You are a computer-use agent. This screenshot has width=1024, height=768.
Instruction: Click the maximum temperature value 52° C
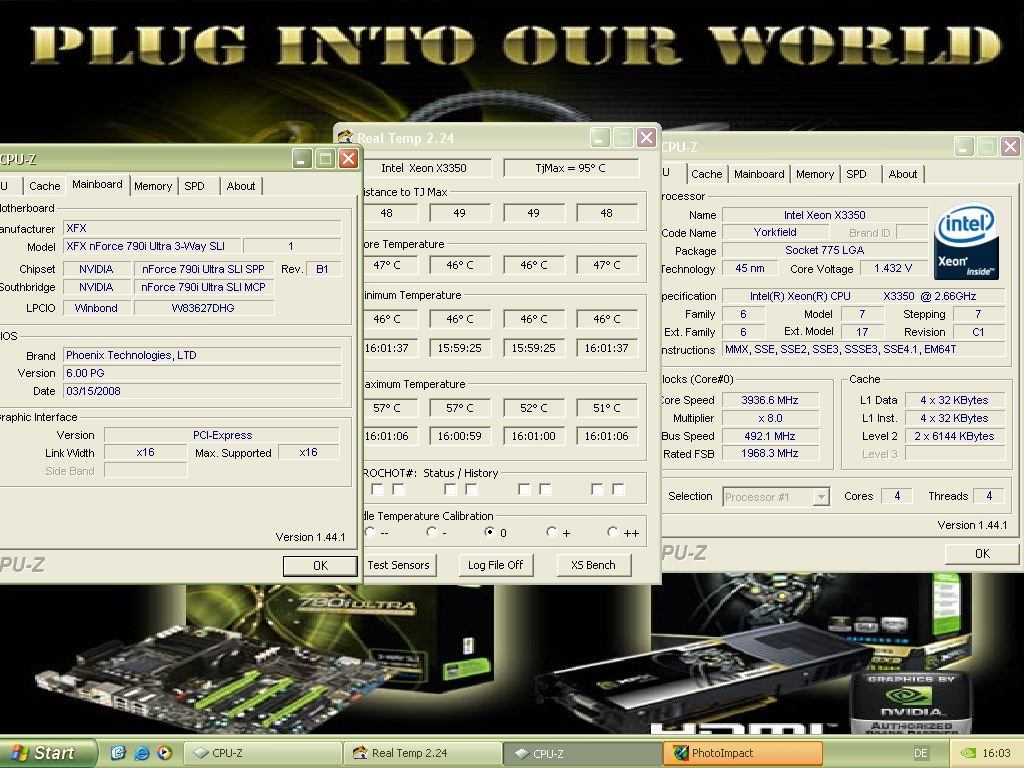point(534,408)
